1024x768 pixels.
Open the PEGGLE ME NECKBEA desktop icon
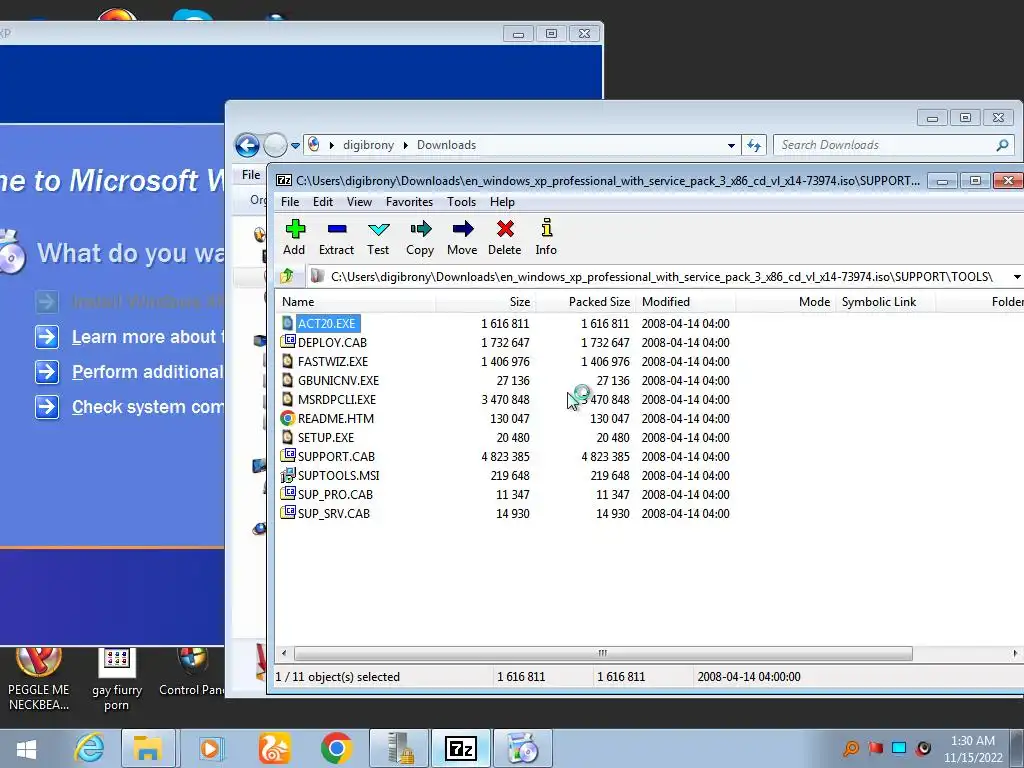tap(39, 678)
